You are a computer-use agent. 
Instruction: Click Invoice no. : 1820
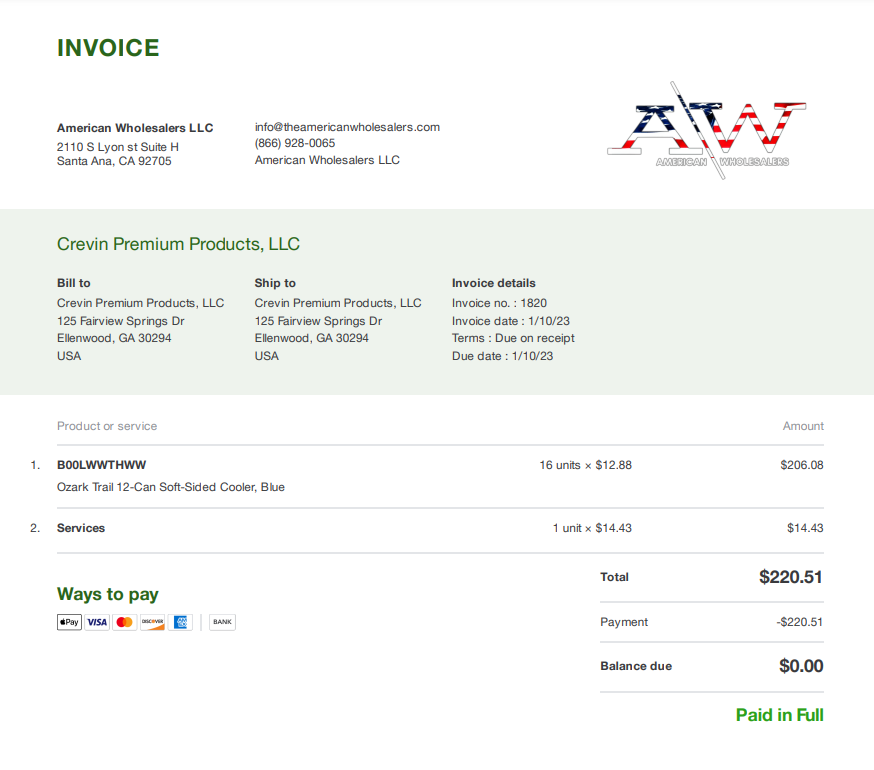pos(499,303)
